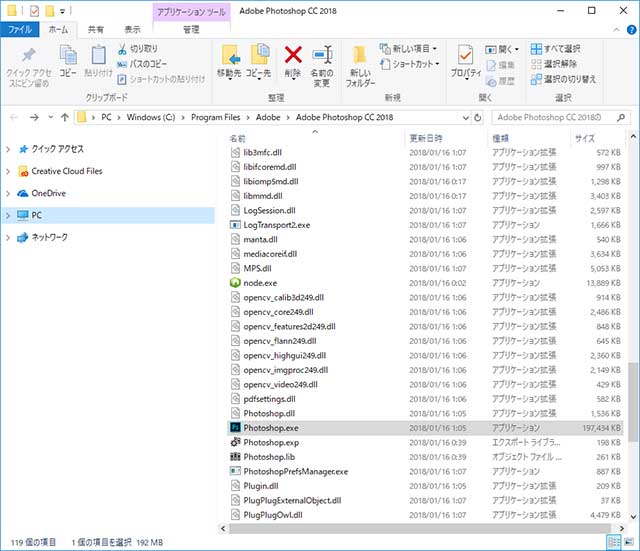Select Photoshop.dll file
Viewport: 640px width, 551px height.
click(x=426, y=413)
